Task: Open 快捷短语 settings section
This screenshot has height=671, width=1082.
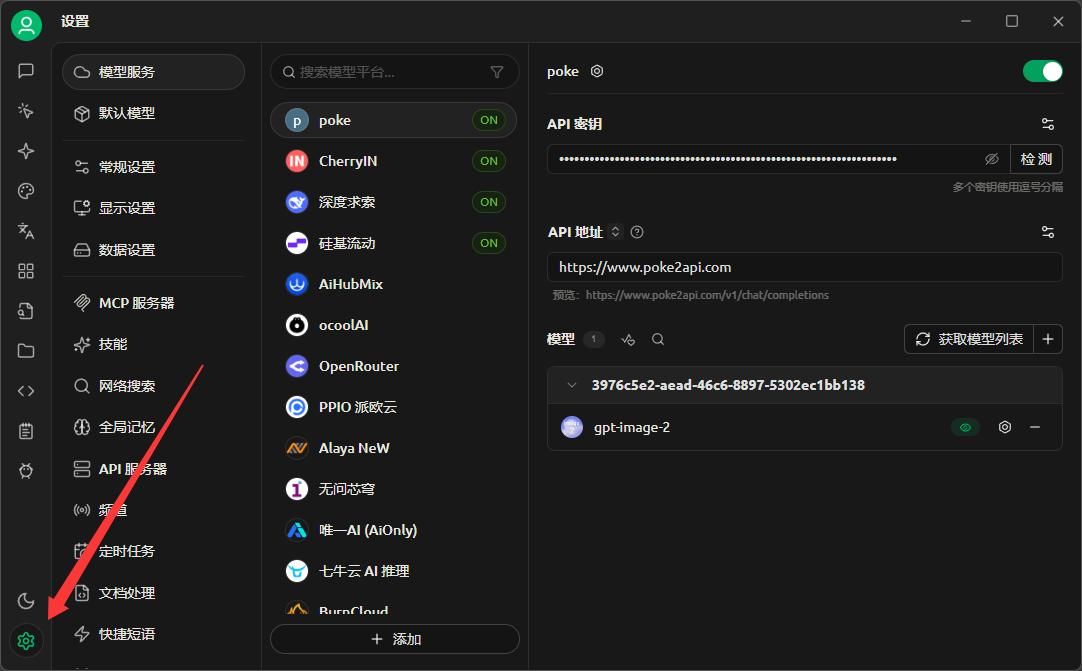Action: 153,634
